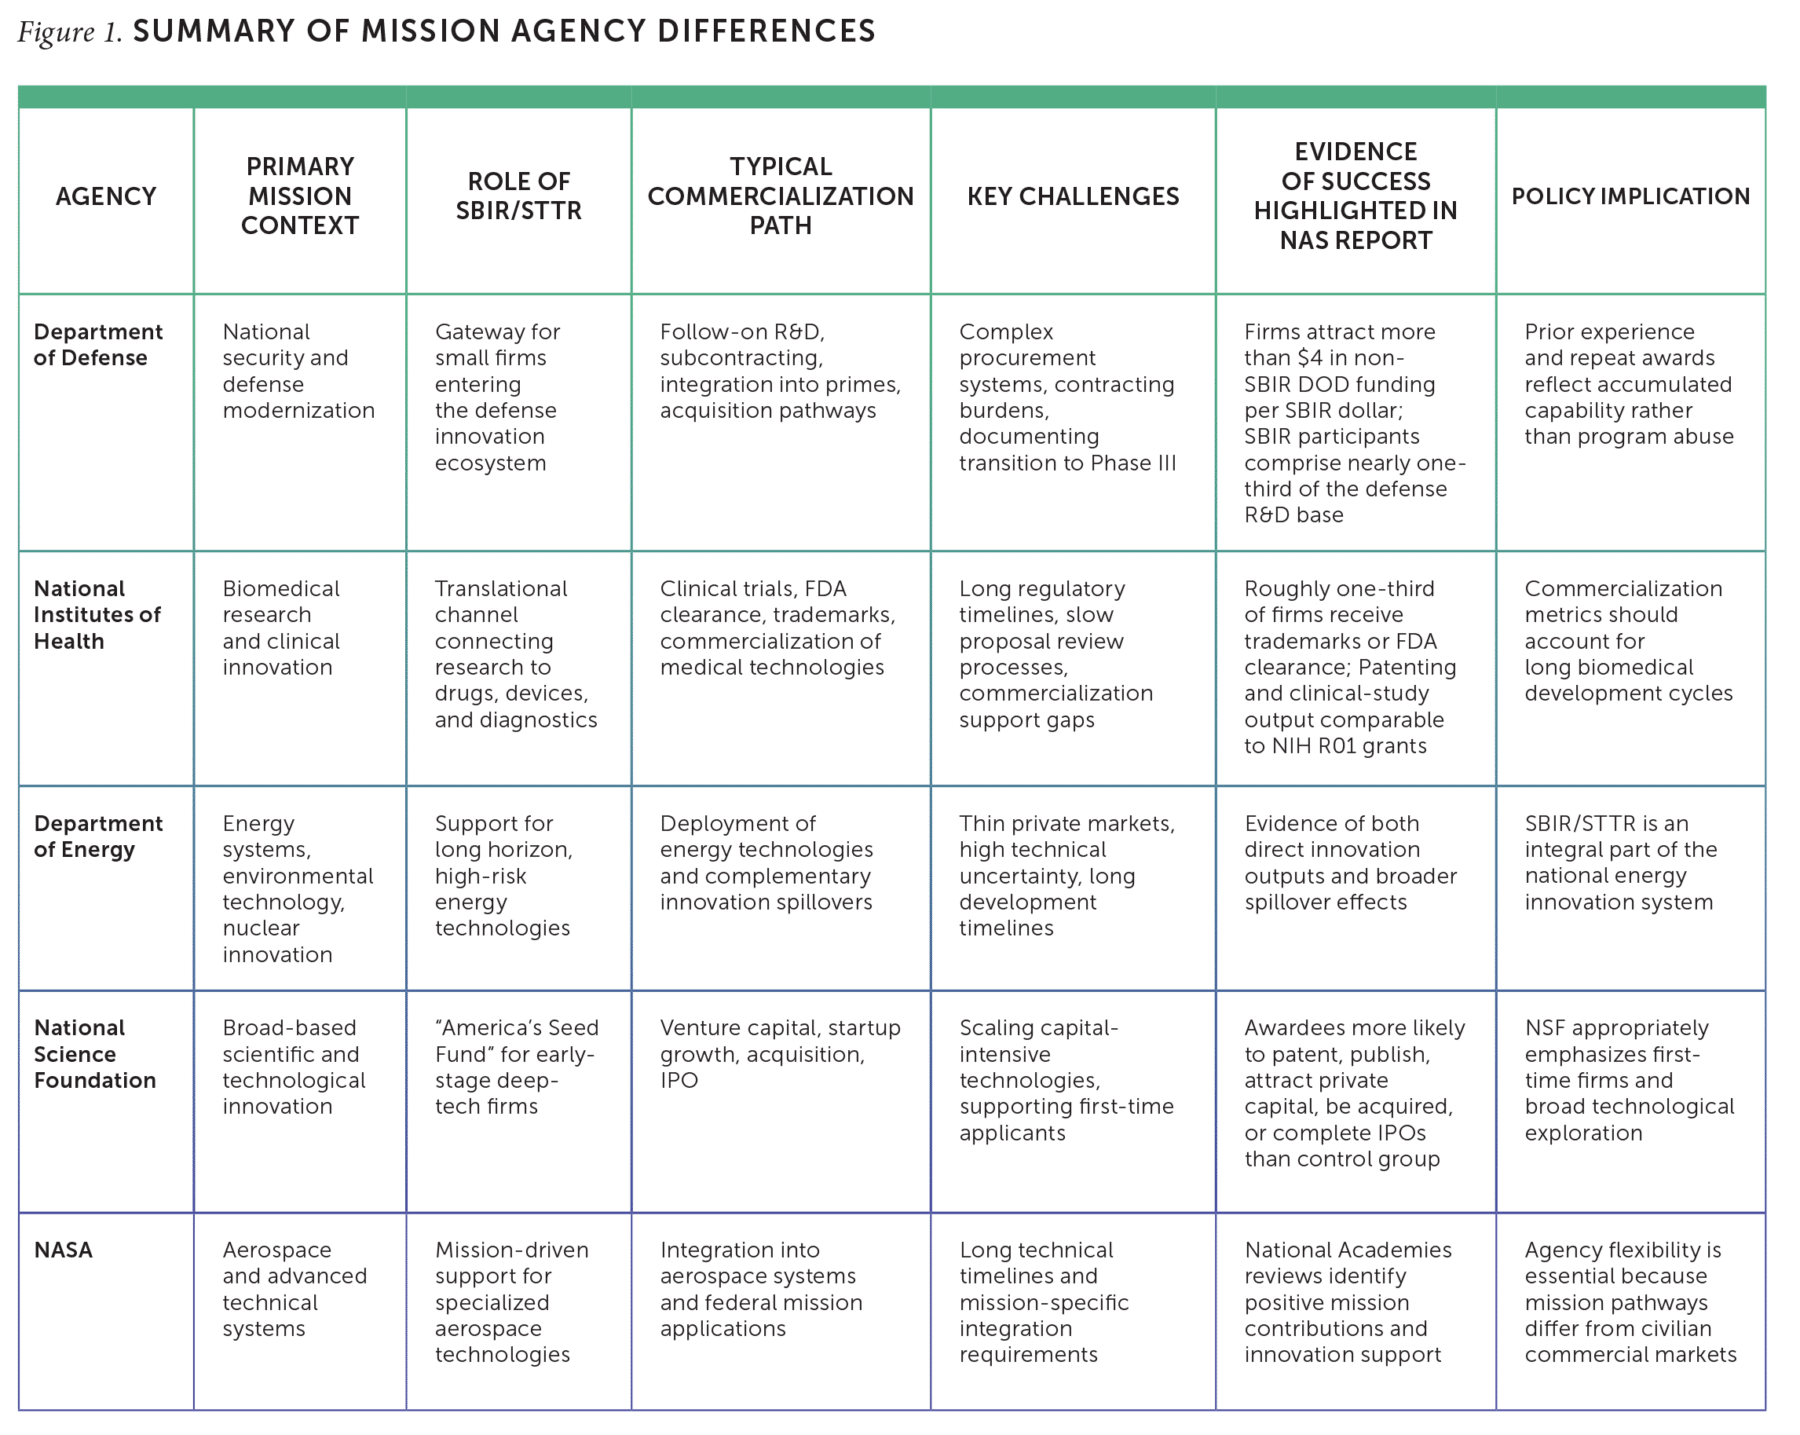Image resolution: width=1800 pixels, height=1435 pixels.
Task: Click the 'ROLE OF SBIR/STTR' header
Action: (x=518, y=196)
